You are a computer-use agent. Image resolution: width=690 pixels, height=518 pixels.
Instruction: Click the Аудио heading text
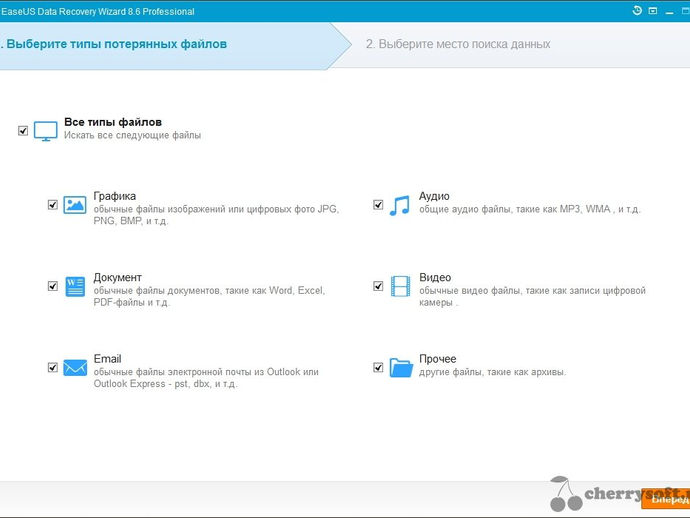click(x=434, y=196)
